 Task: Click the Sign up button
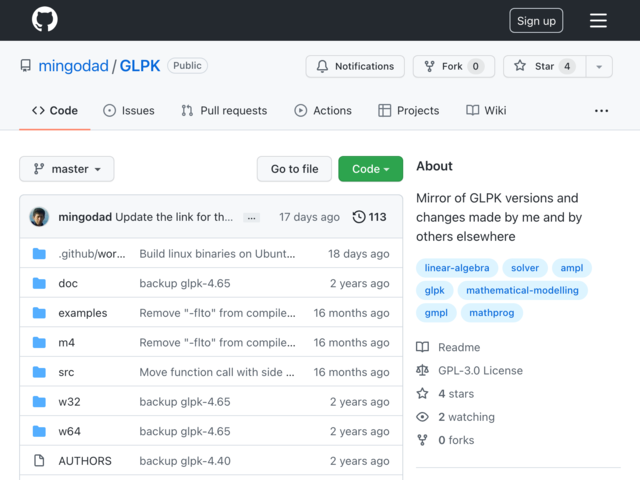536,20
